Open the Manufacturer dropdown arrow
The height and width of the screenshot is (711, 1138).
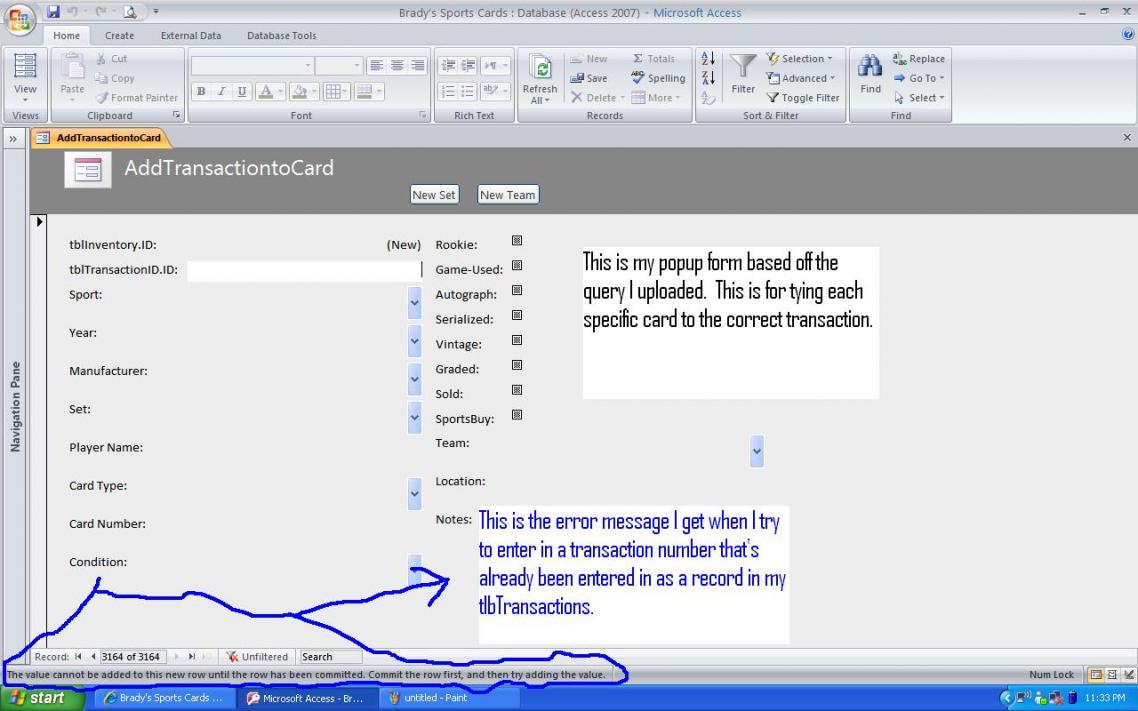click(x=414, y=378)
